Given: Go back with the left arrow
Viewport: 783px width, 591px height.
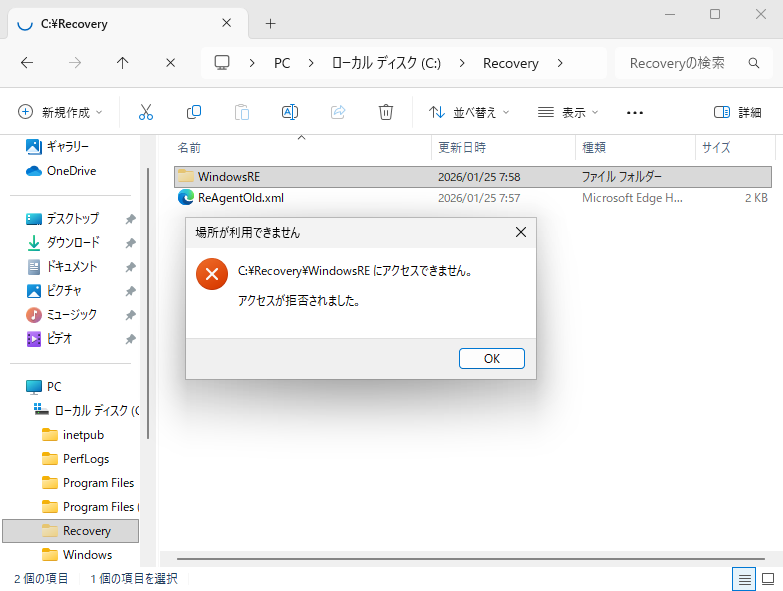Looking at the screenshot, I should pyautogui.click(x=27, y=63).
